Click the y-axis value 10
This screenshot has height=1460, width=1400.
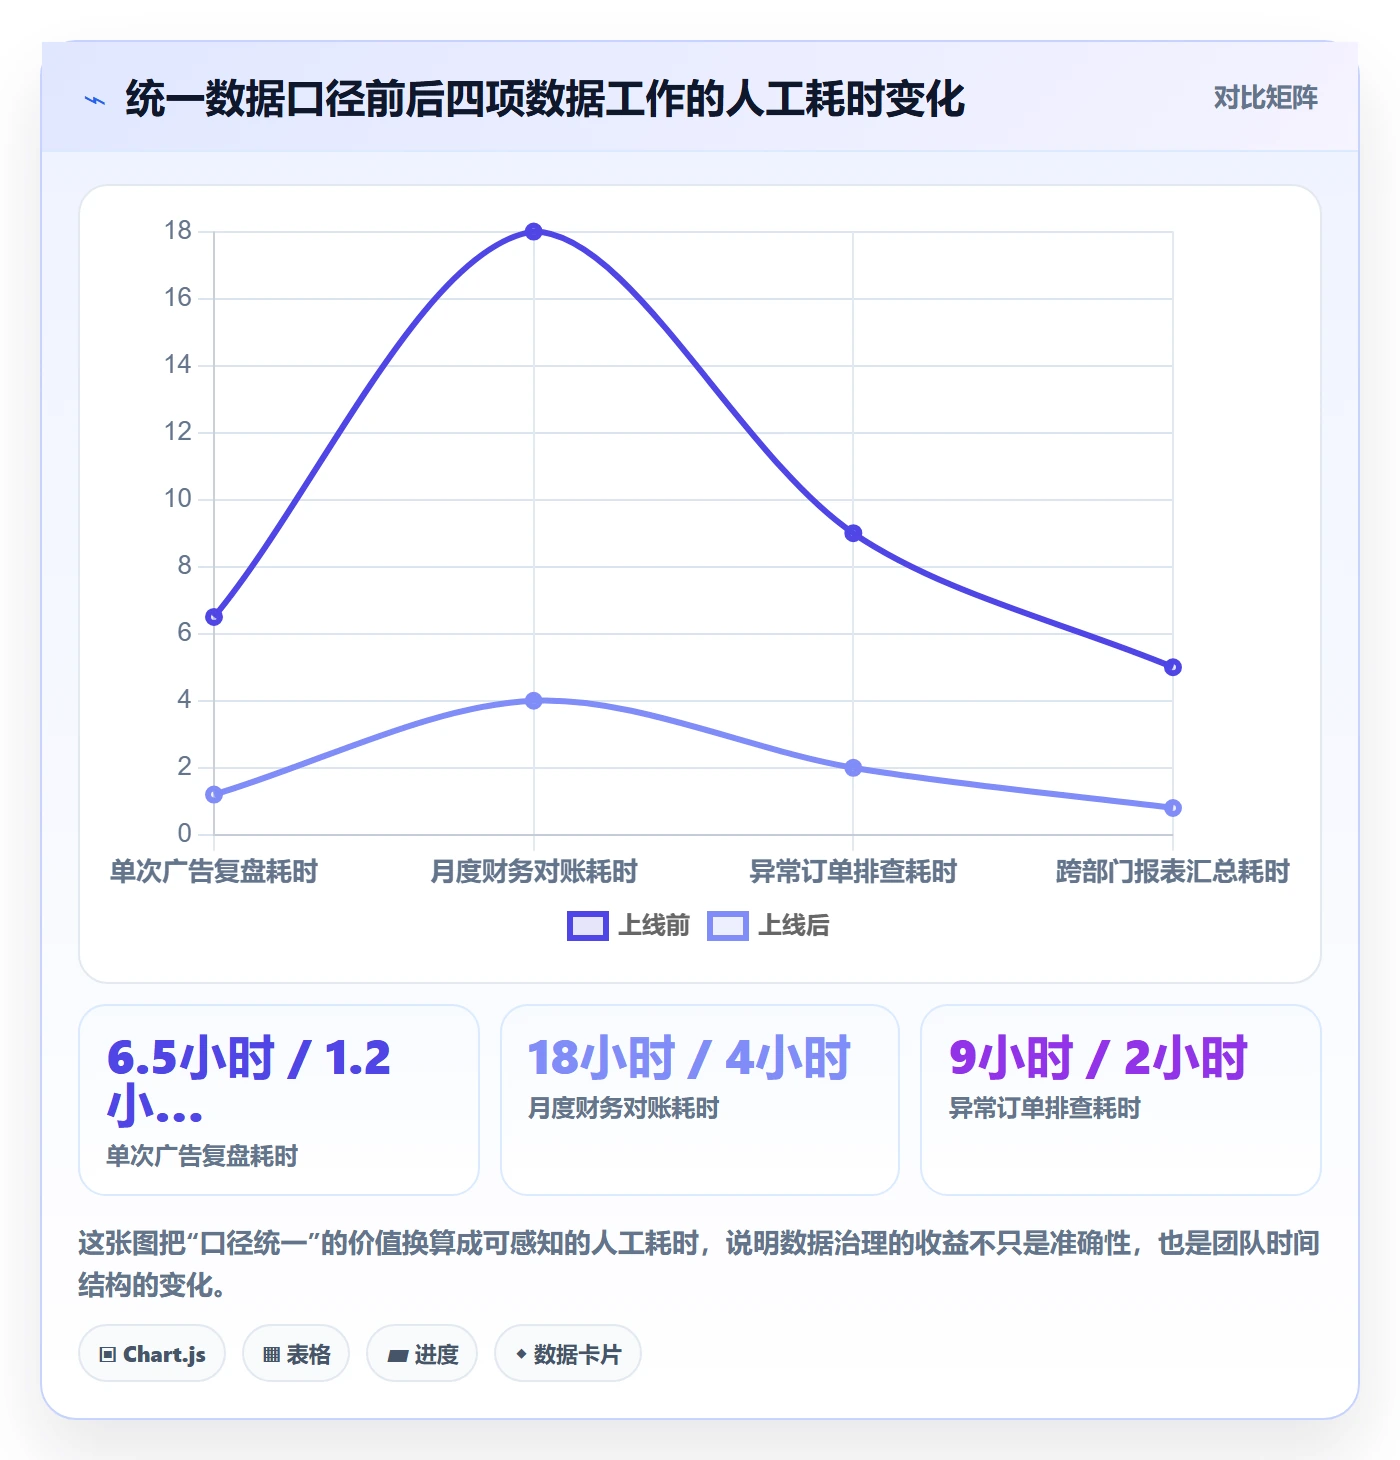178,499
